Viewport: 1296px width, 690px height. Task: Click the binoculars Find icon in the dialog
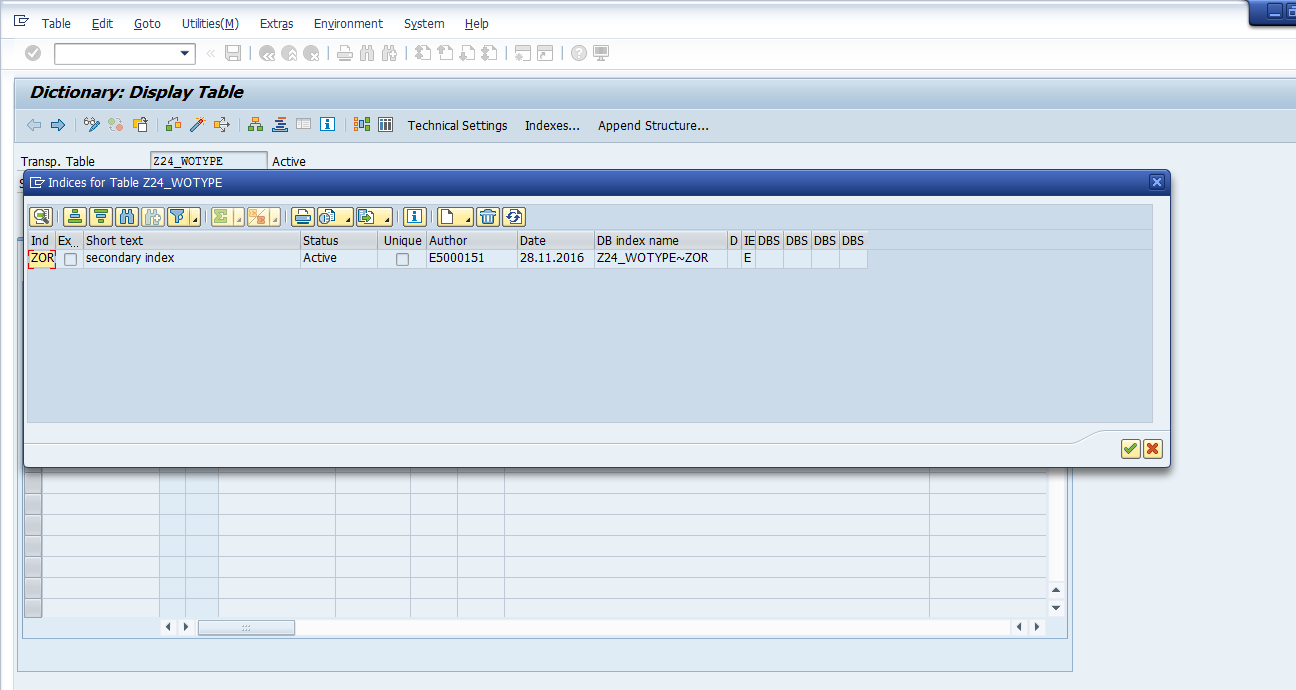pyautogui.click(x=127, y=217)
